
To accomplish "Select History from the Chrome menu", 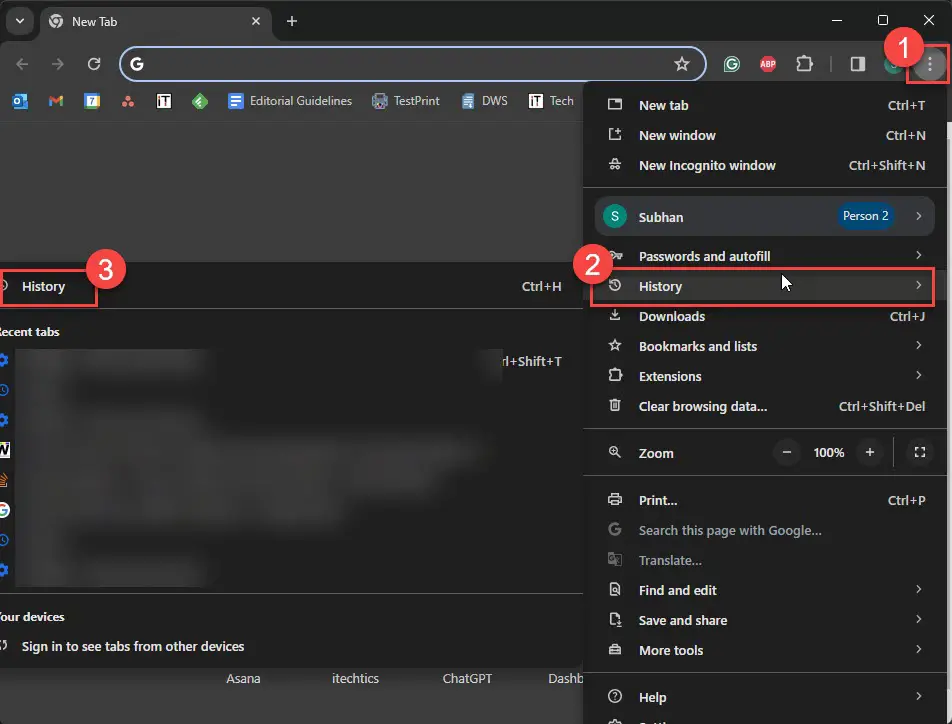I will 661,286.
